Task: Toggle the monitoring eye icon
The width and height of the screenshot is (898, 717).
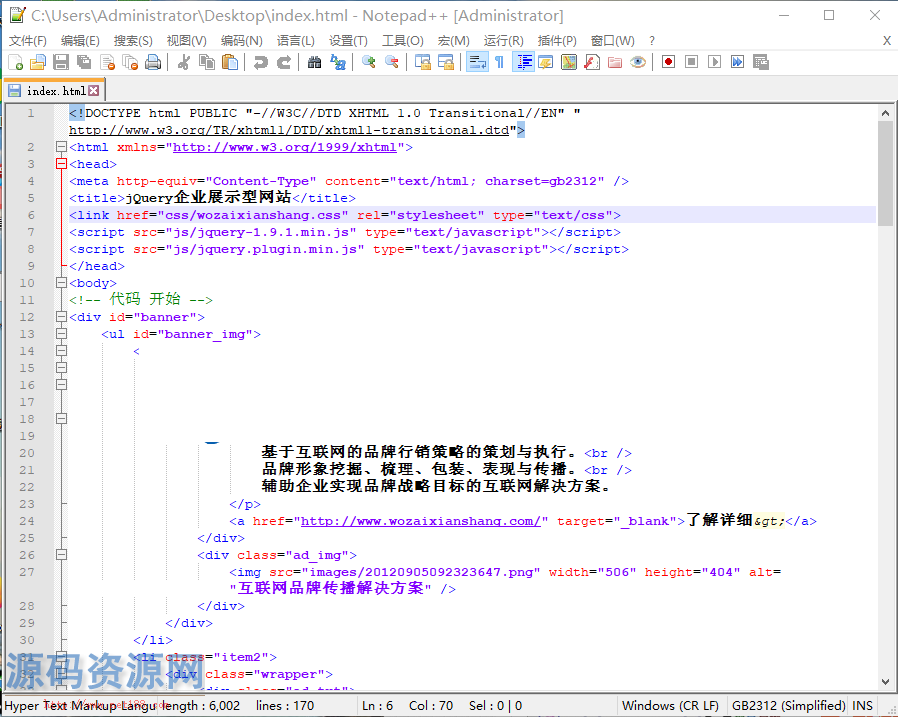Action: [637, 62]
